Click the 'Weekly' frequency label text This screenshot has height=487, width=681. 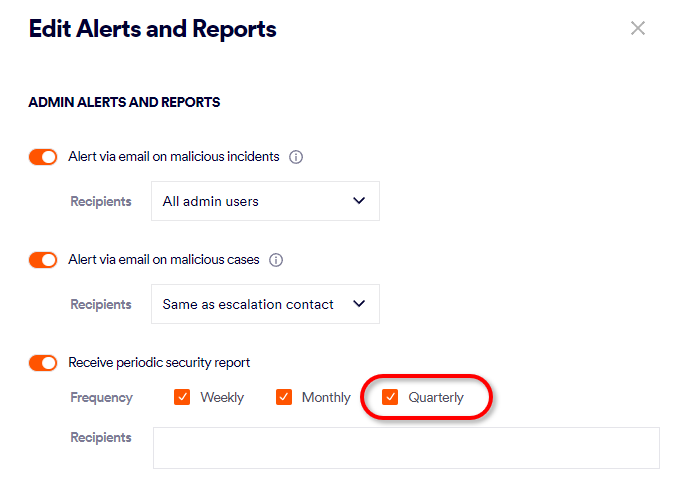tap(222, 397)
